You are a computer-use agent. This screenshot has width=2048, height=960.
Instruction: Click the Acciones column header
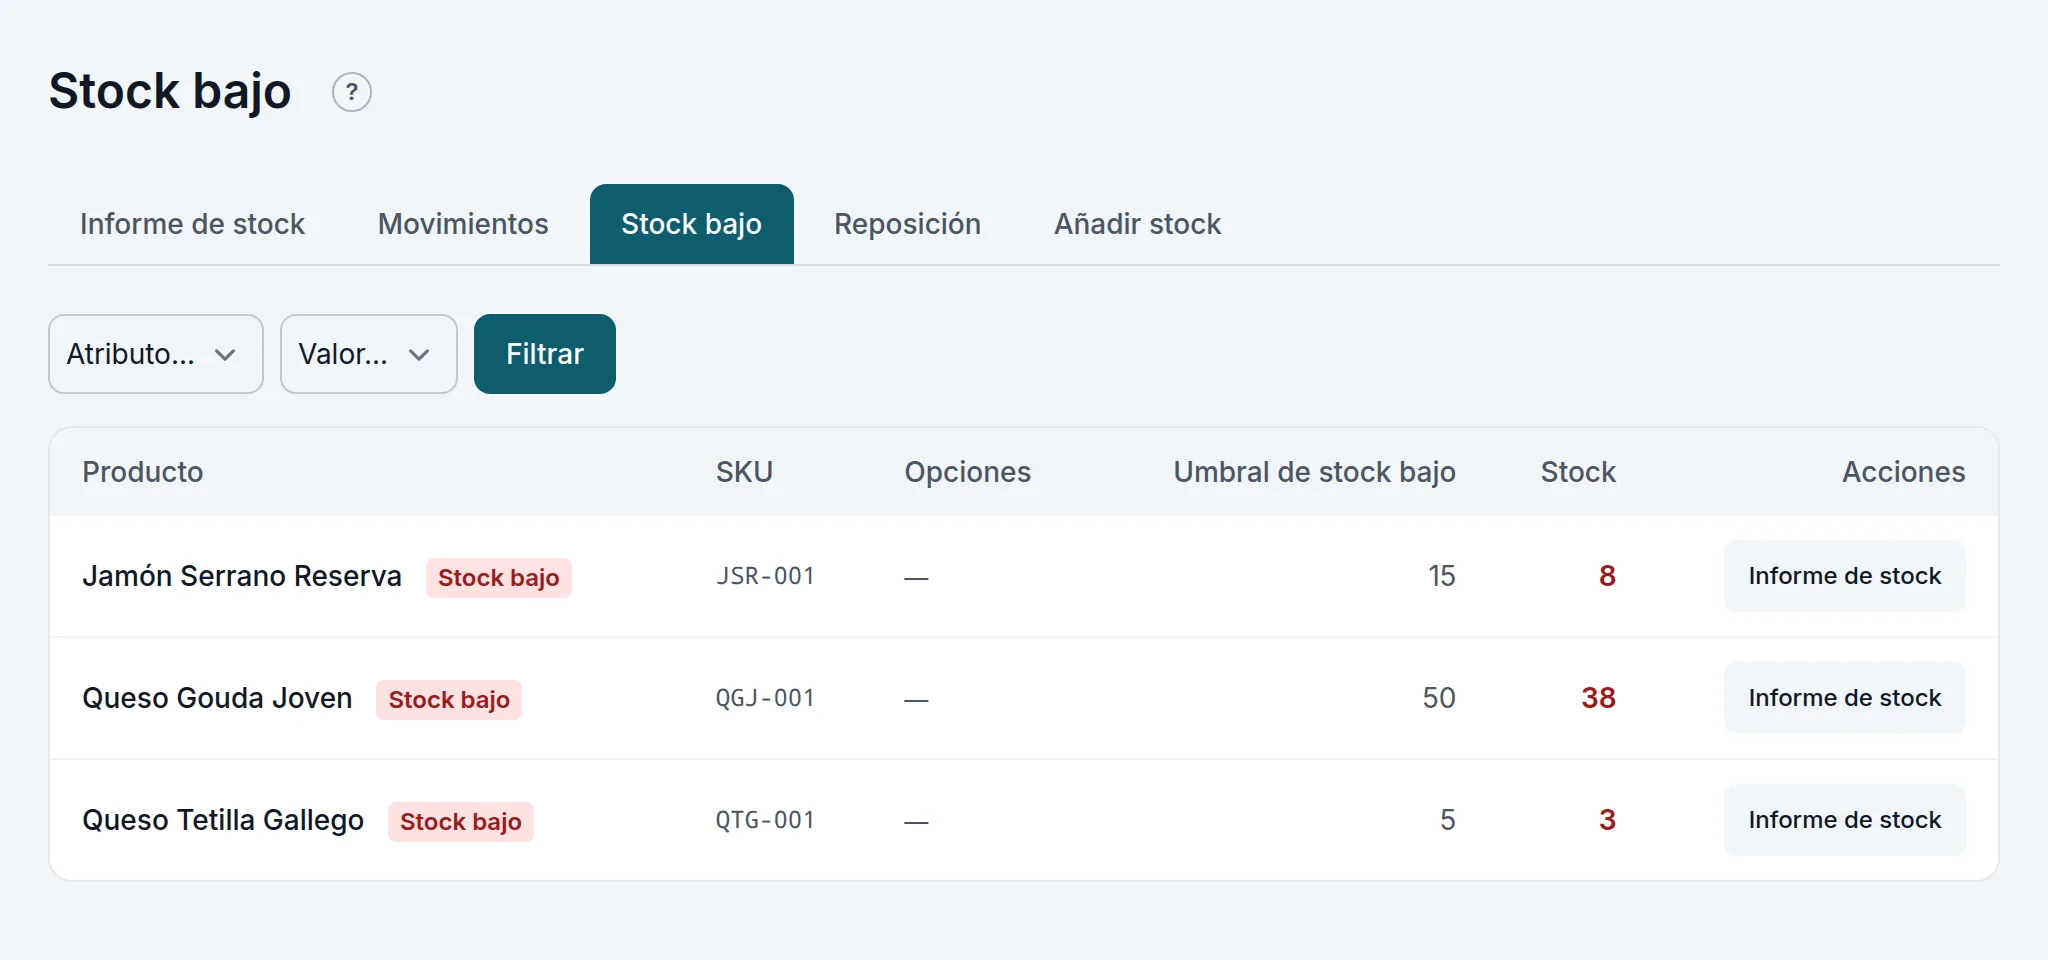(1904, 472)
